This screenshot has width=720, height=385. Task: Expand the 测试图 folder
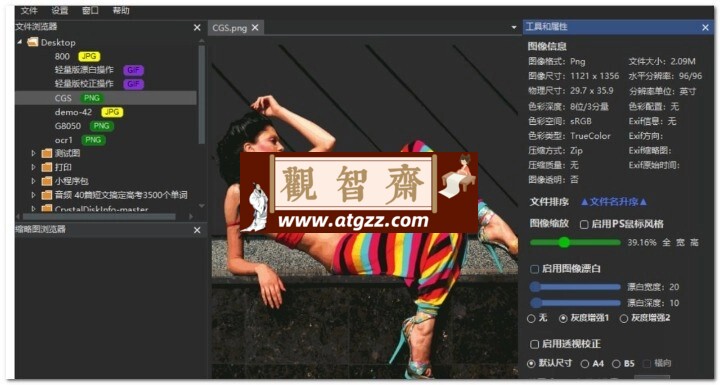[33, 153]
